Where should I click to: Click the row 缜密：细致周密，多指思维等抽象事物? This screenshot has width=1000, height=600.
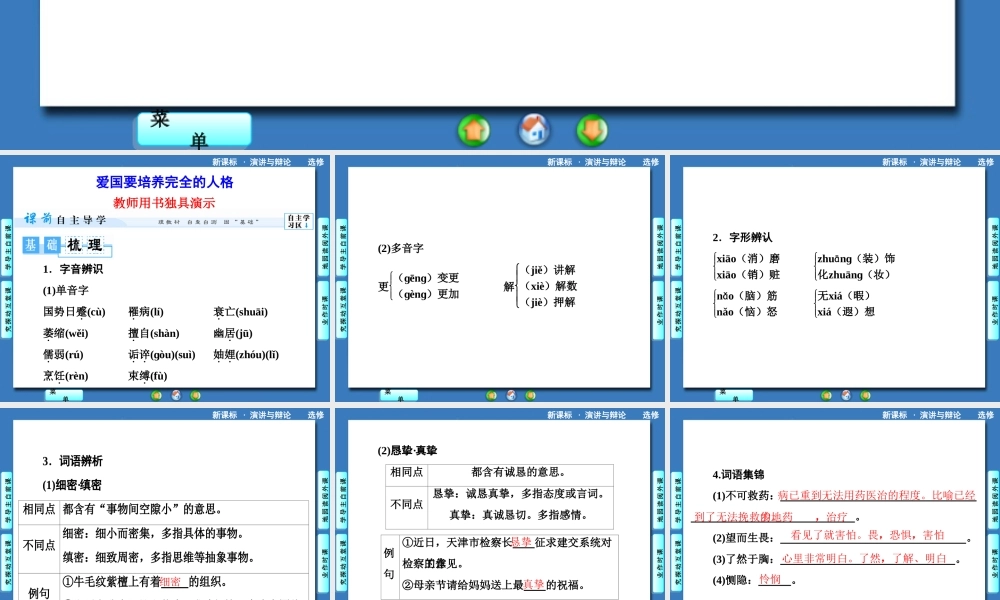(159, 557)
